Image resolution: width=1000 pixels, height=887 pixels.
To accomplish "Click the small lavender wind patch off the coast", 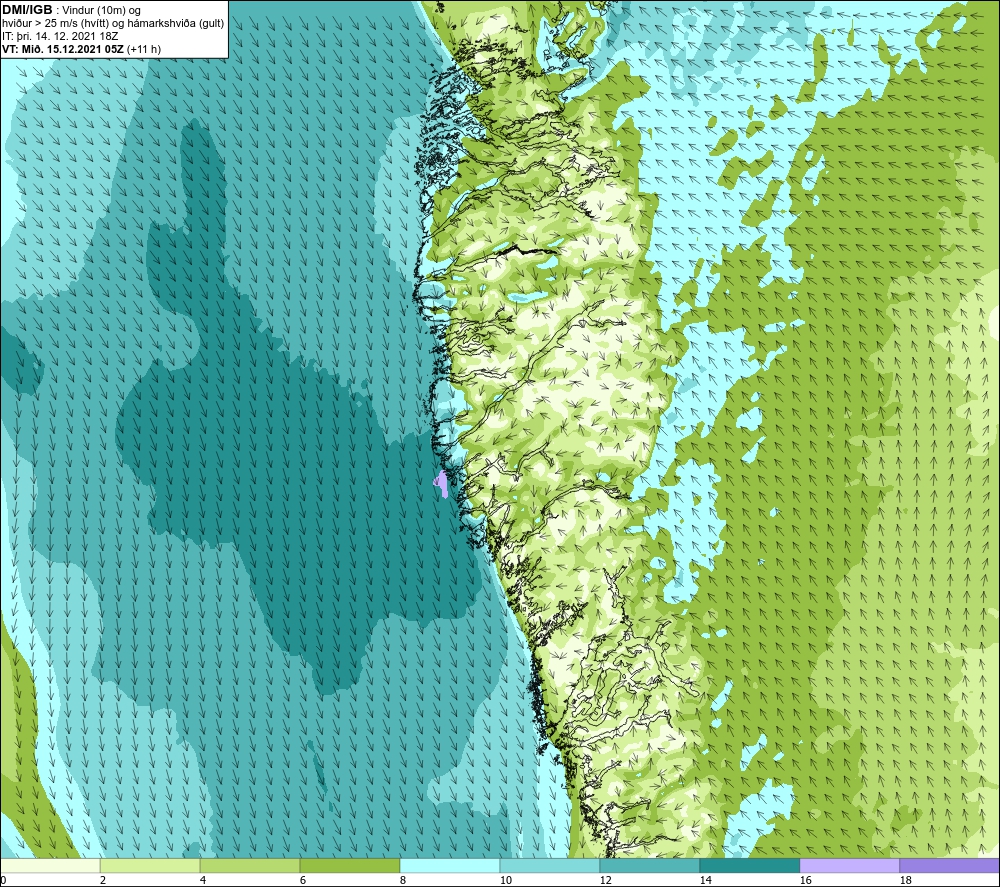I will click(441, 483).
